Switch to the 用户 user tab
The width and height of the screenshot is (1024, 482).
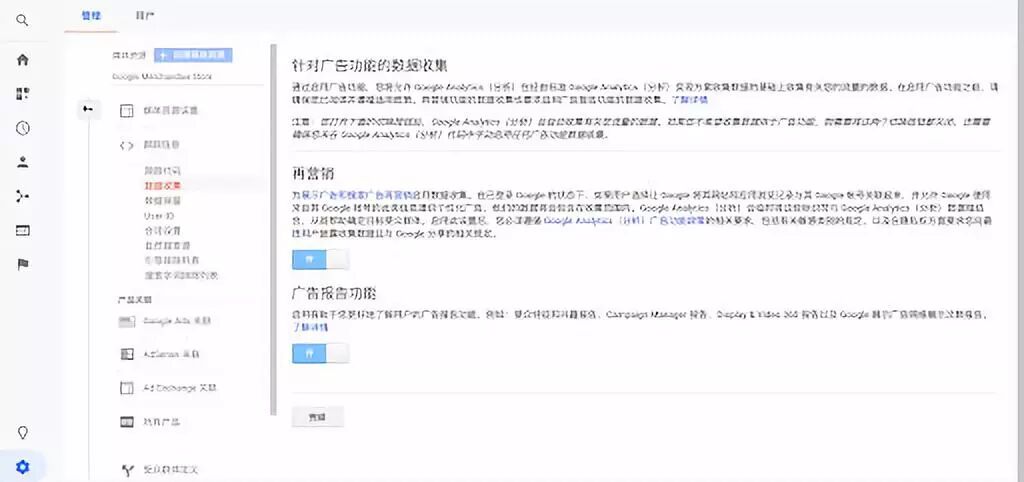tap(144, 16)
